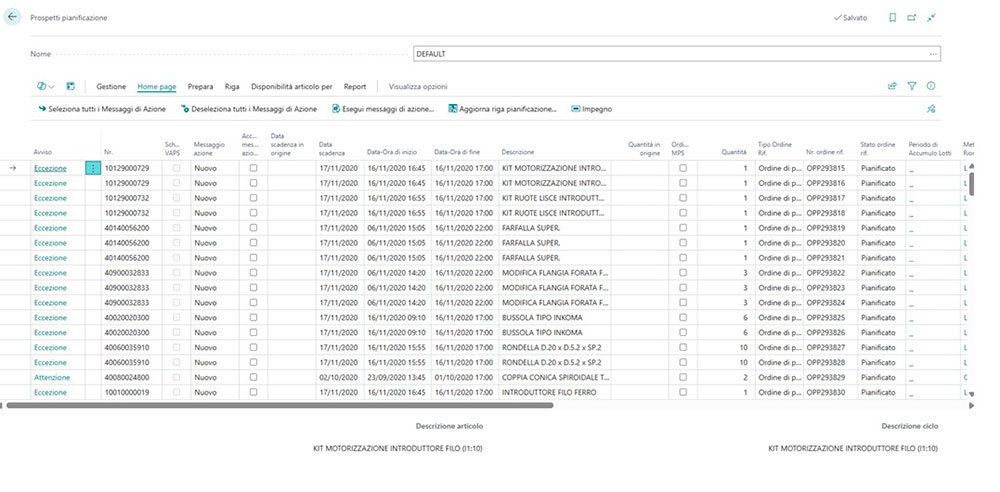The image size is (1000, 492).
Task: Toggle Ordine MPS checkbox for OPP293830 row
Action: pos(683,392)
